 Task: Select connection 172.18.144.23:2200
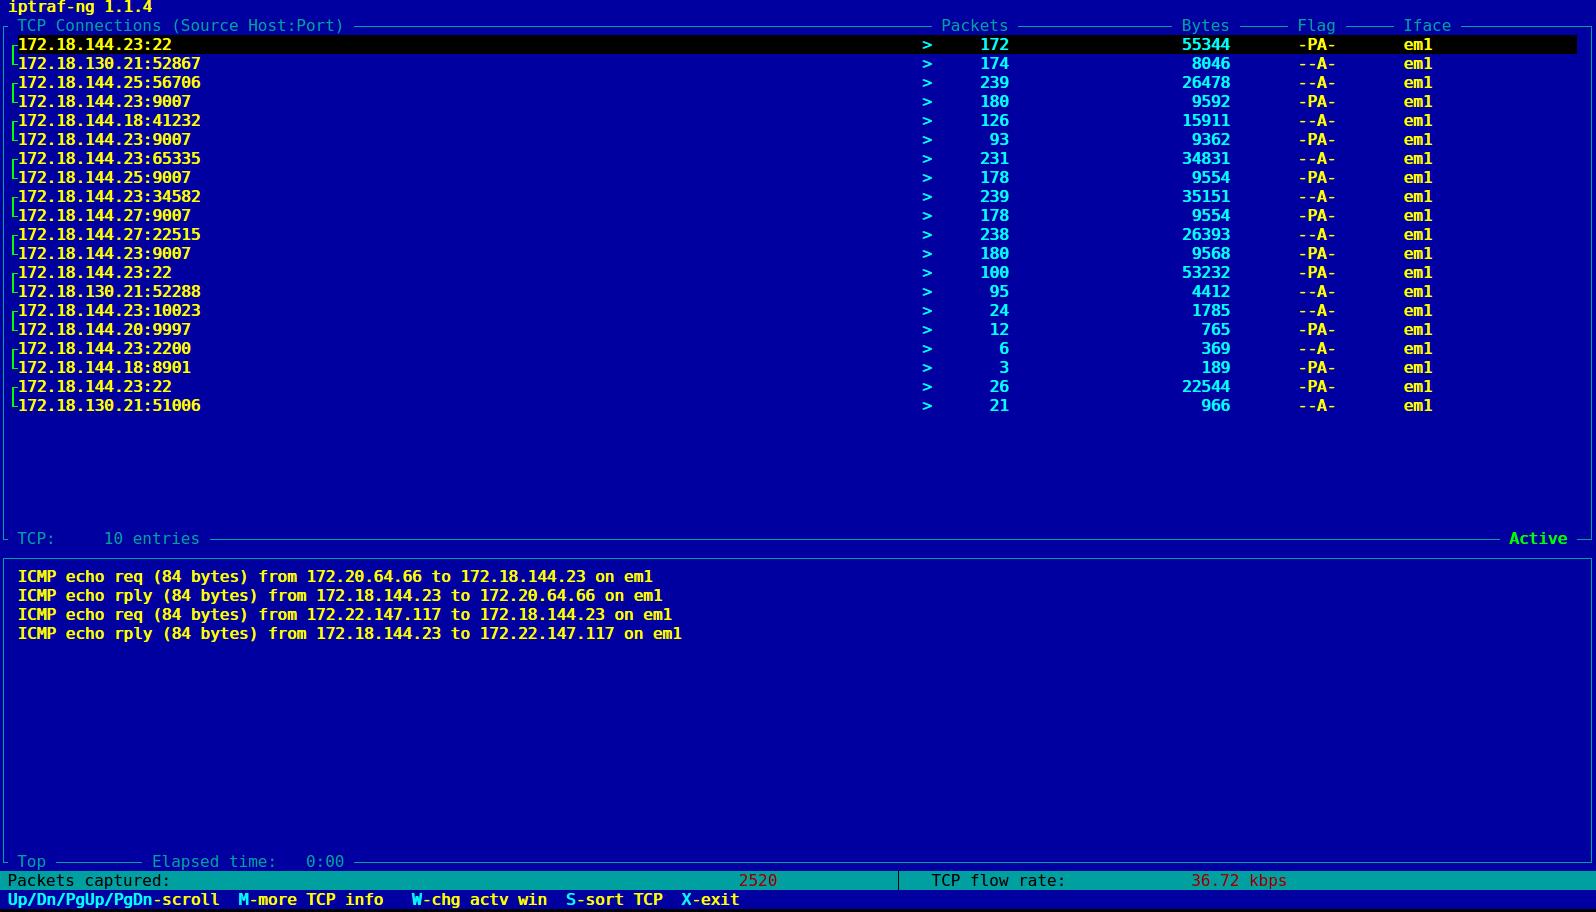click(797, 349)
